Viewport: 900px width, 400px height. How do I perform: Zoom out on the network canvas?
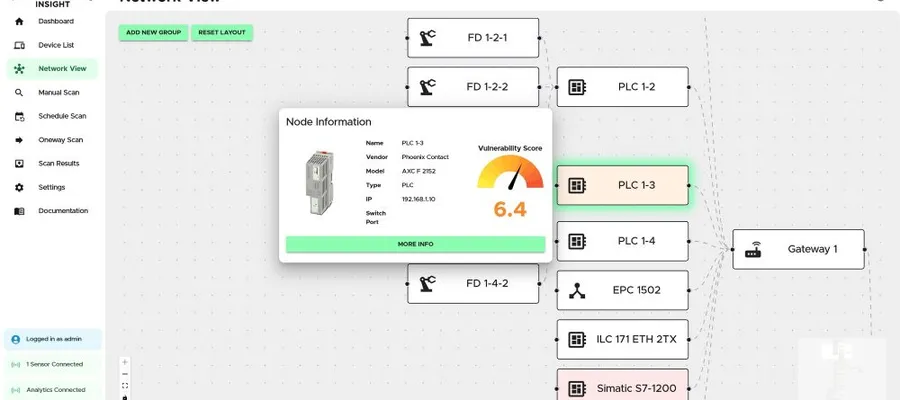[125, 374]
